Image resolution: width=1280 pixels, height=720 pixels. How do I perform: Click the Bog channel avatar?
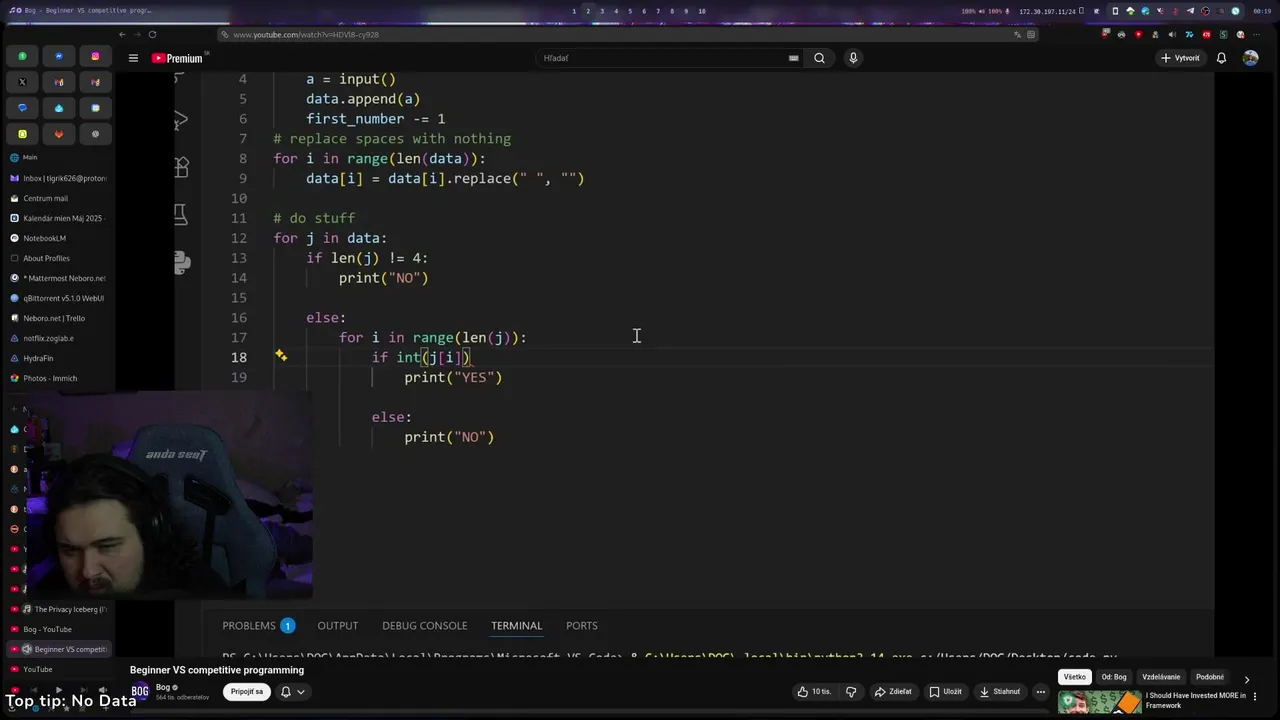pos(140,691)
